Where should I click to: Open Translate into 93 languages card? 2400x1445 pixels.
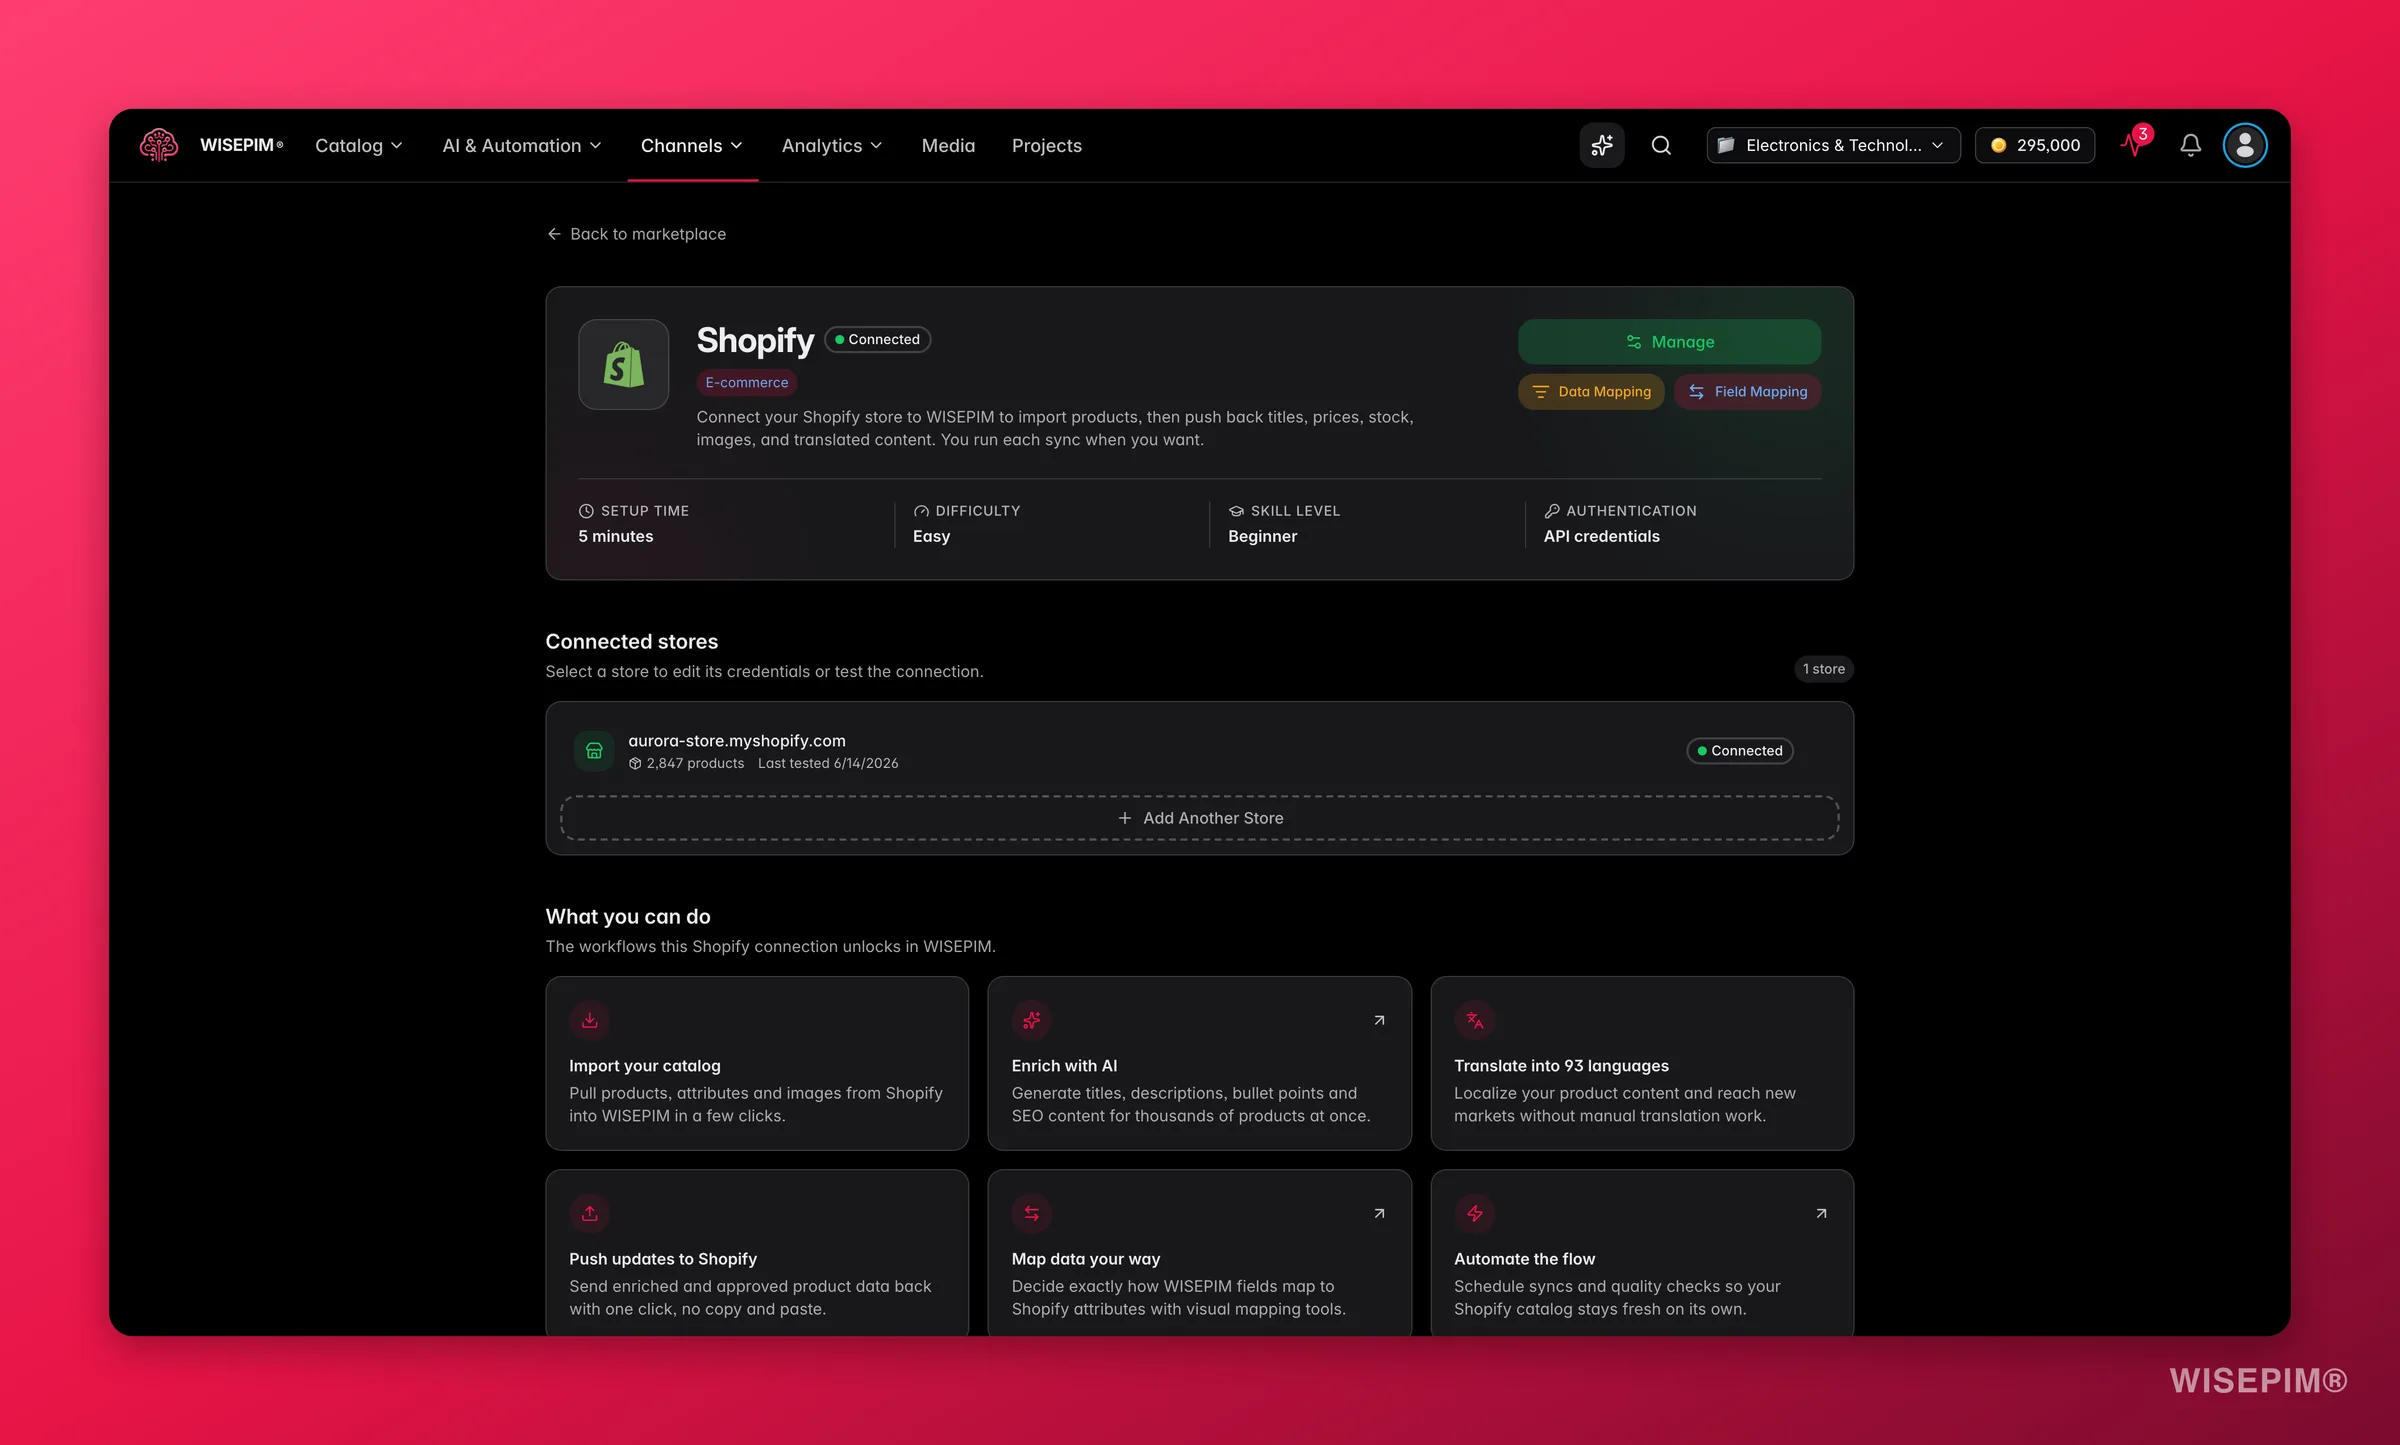point(1642,1063)
